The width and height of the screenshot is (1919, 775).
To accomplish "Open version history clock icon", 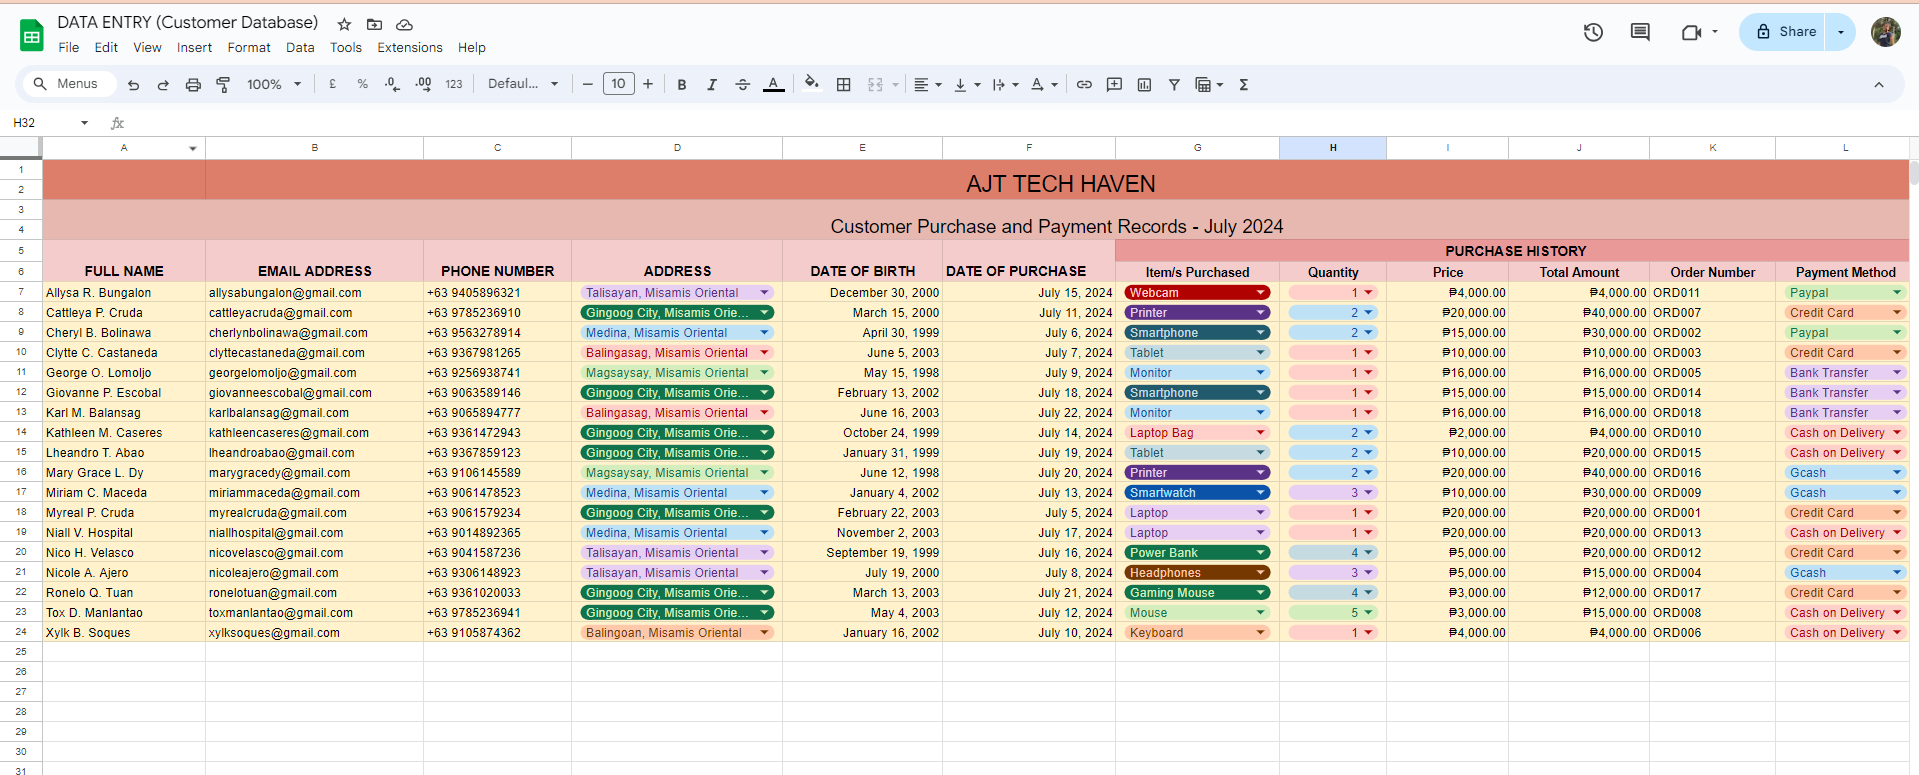I will pos(1593,32).
